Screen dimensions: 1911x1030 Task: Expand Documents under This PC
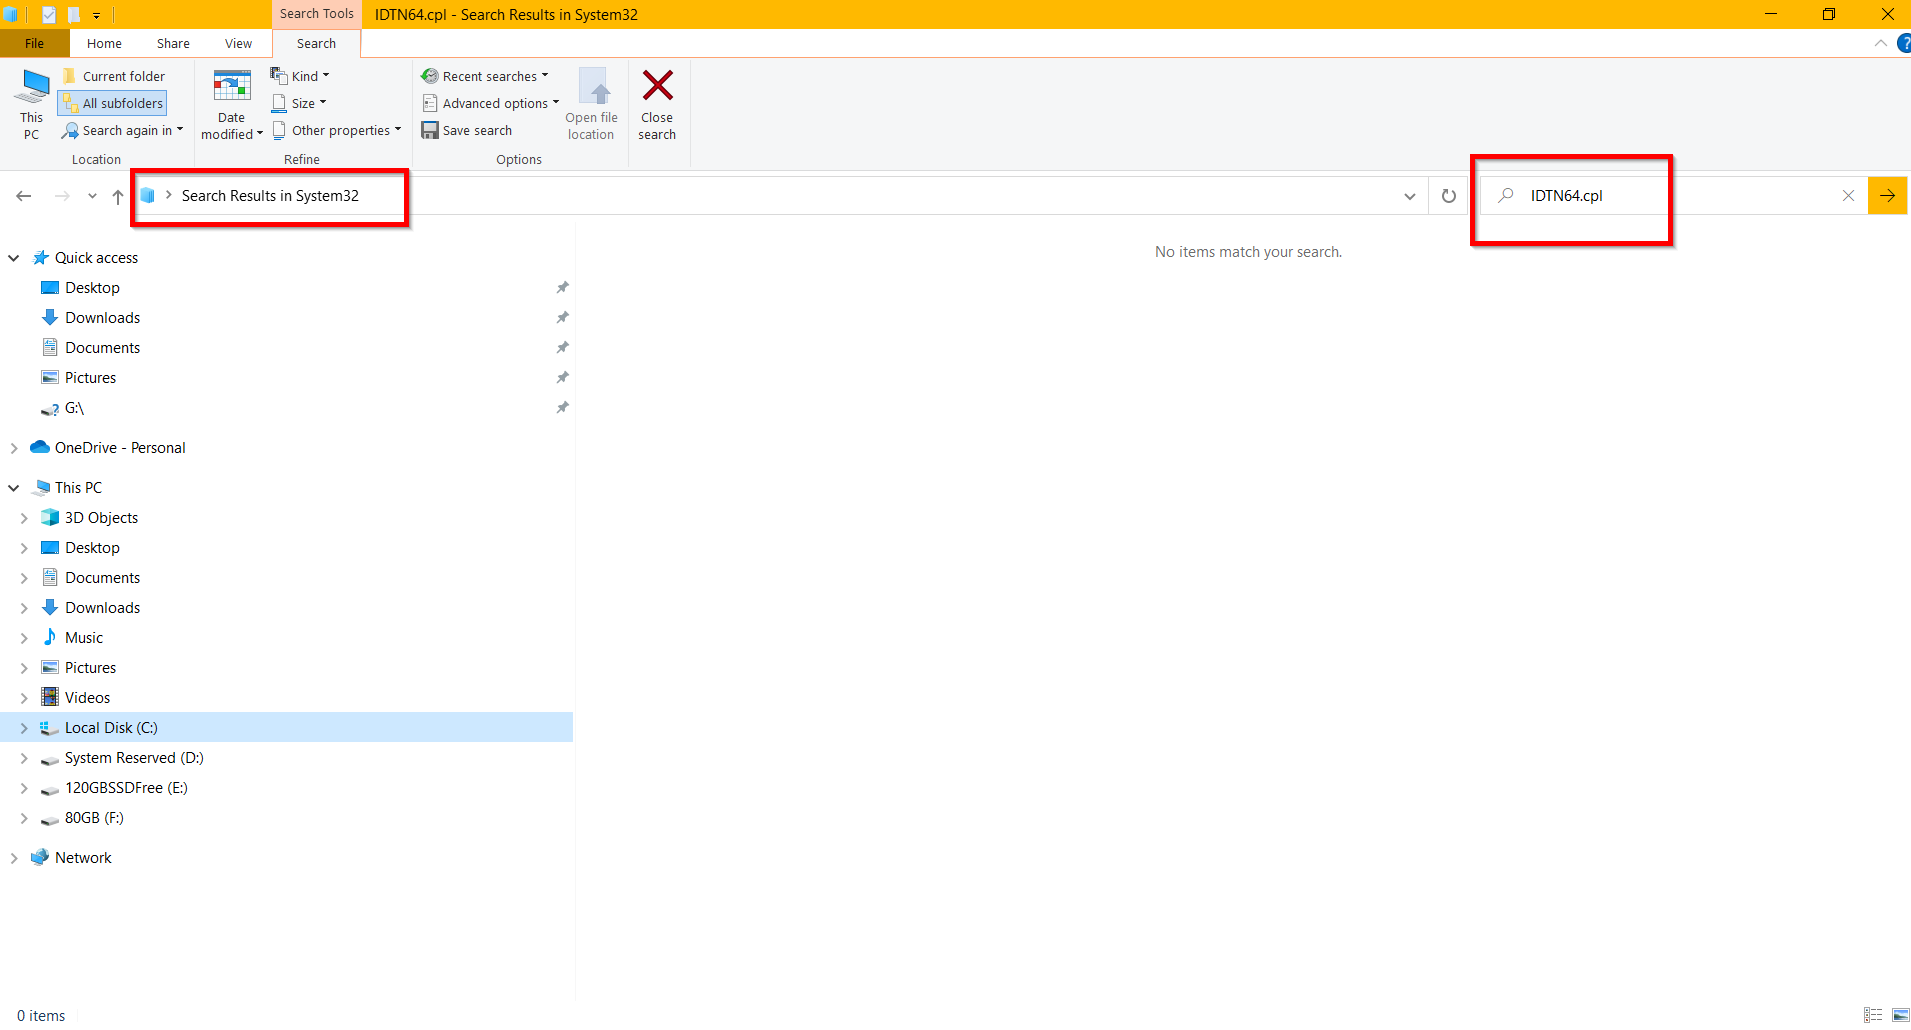coord(24,578)
